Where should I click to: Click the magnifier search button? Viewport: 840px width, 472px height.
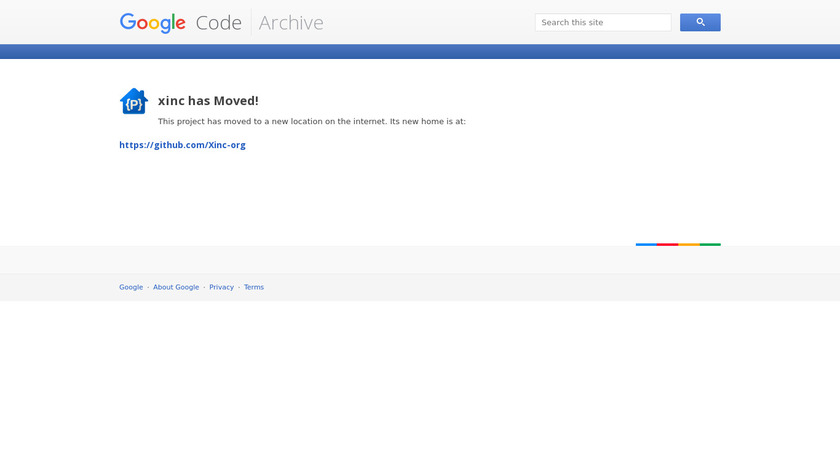[700, 23]
